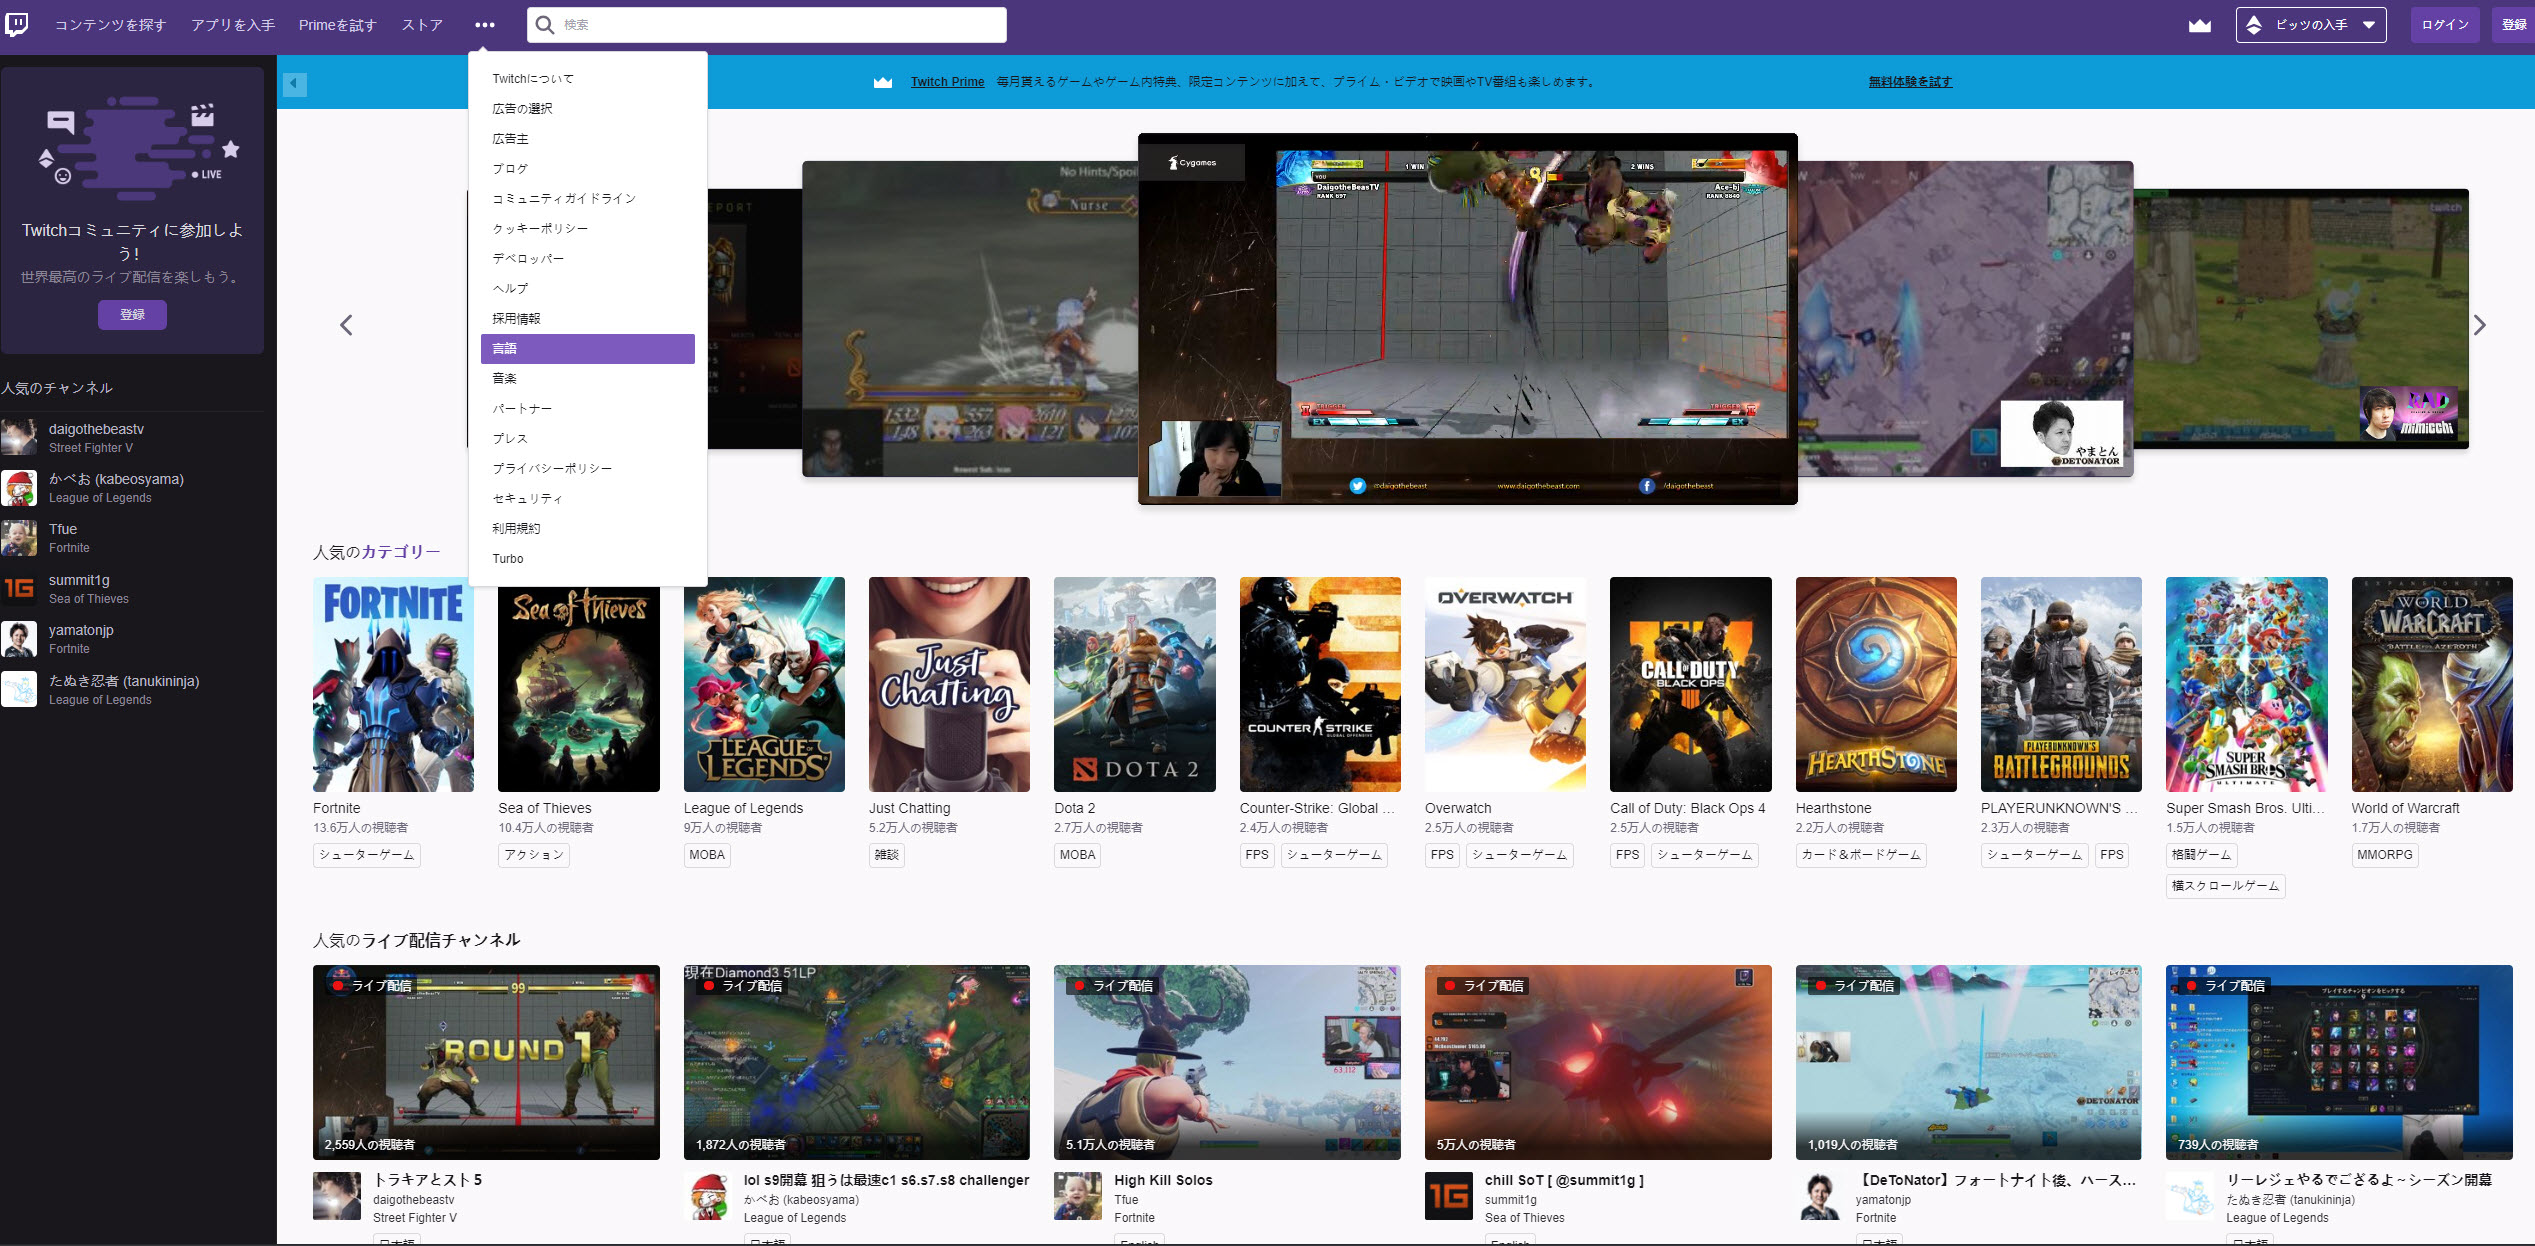2535x1246 pixels.
Task: Click 無料体験を試す link
Action: pos(1910,82)
